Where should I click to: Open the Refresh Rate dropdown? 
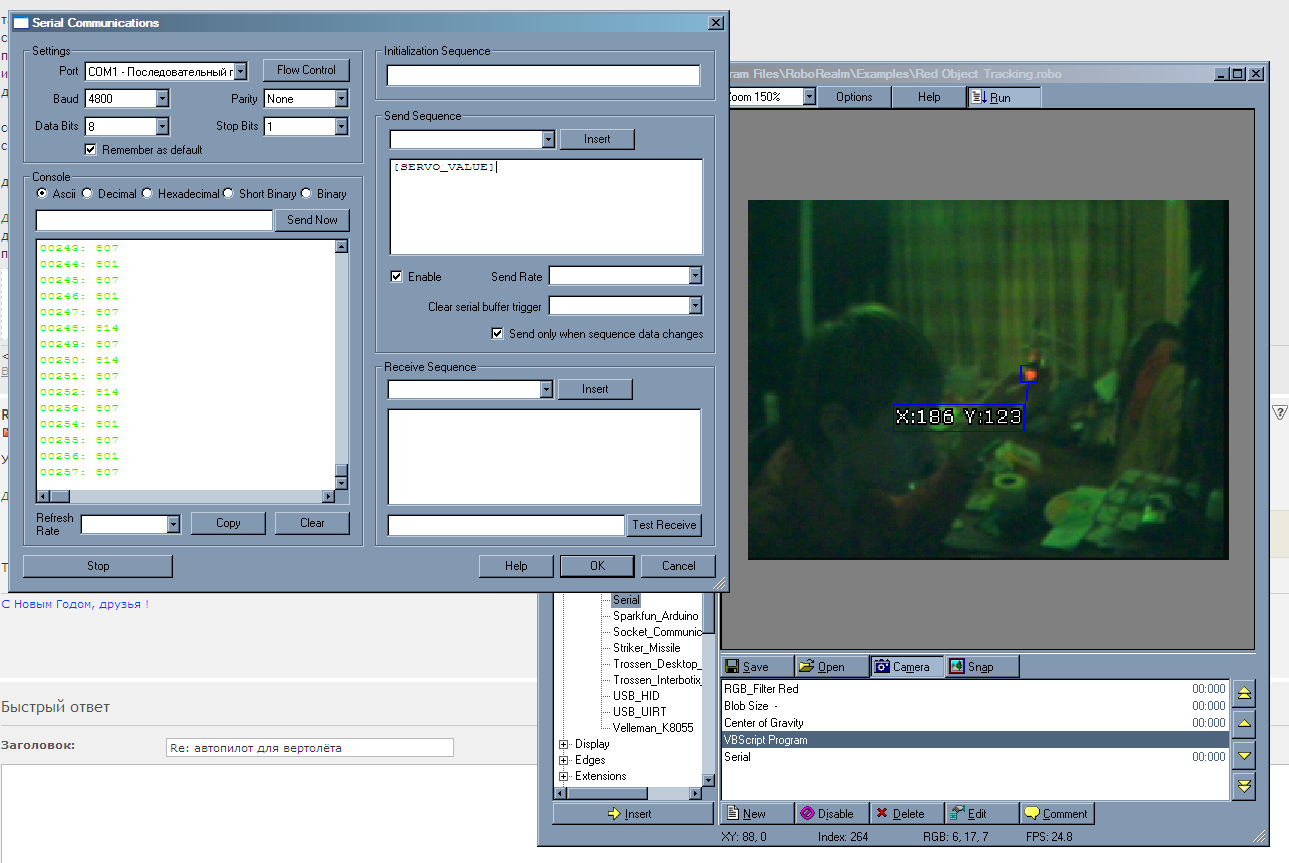(x=173, y=524)
